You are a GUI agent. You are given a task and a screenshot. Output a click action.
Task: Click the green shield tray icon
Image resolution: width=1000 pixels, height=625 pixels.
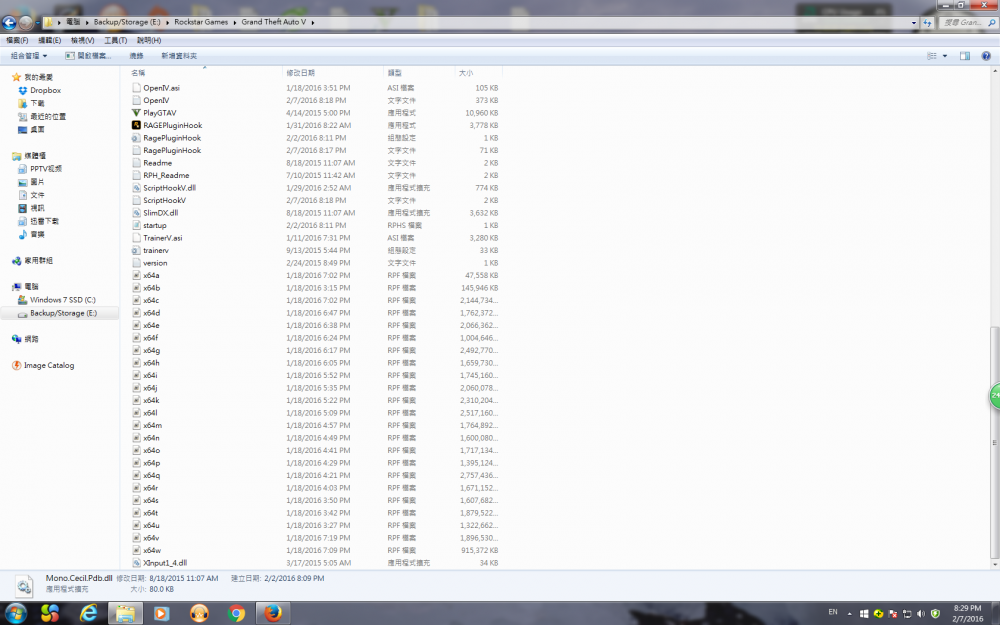pyautogui.click(x=936, y=614)
